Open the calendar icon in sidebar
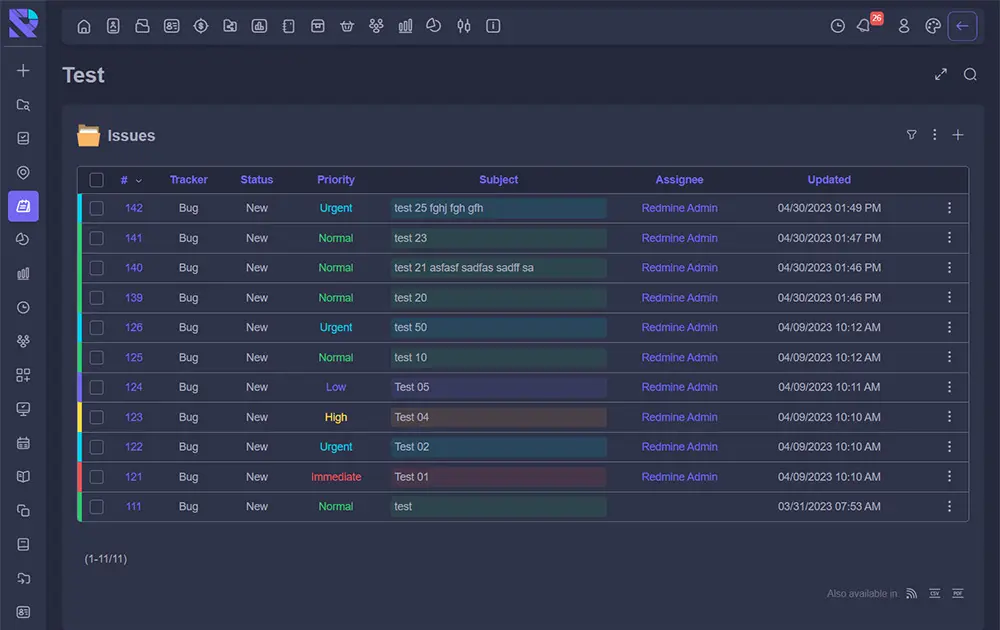 pyautogui.click(x=23, y=443)
